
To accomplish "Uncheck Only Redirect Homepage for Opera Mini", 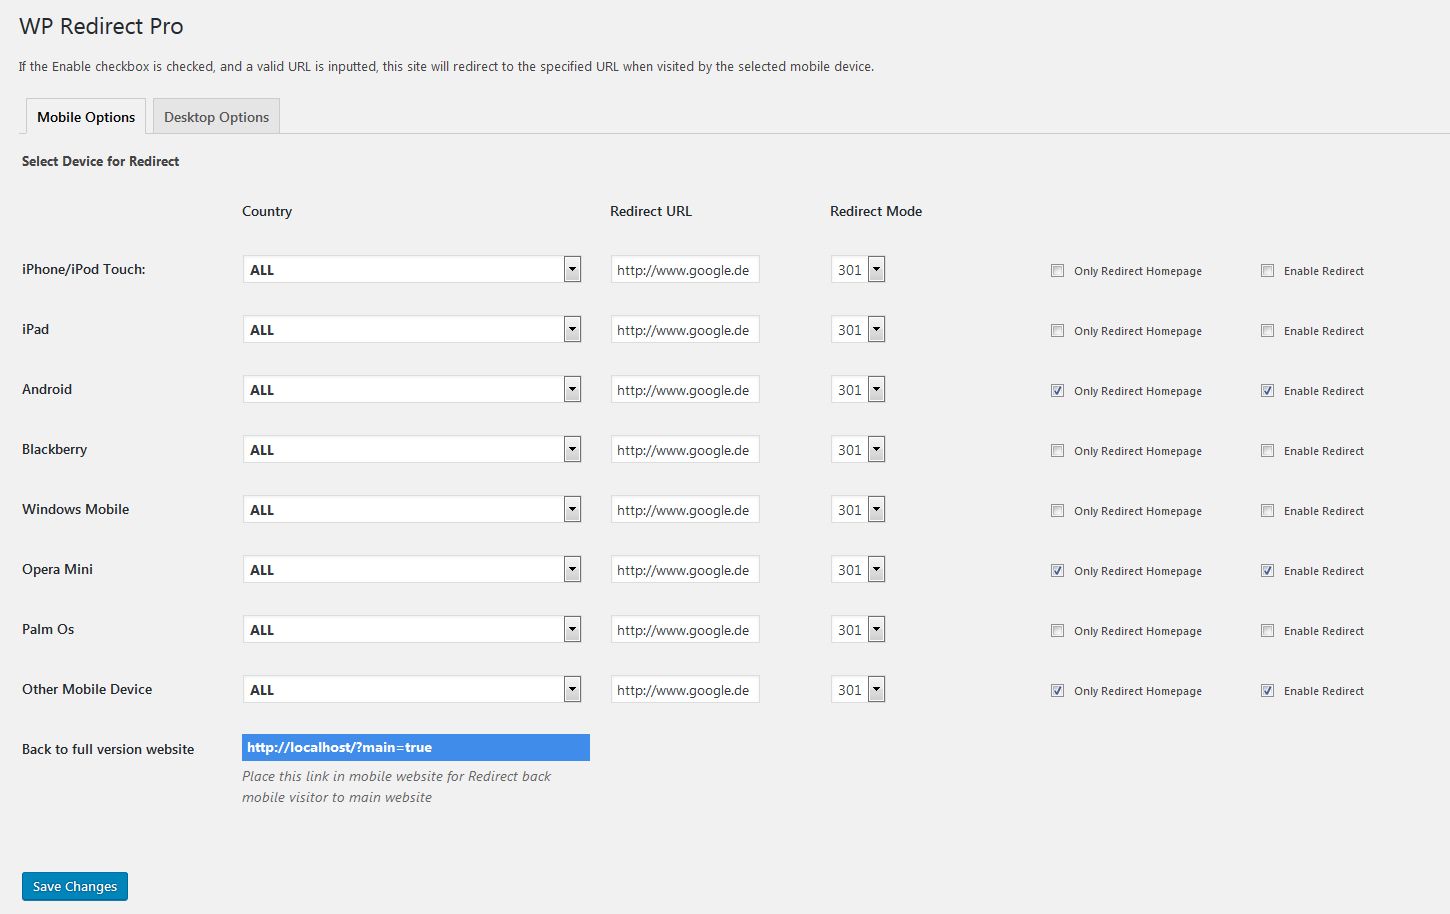I will [x=1057, y=570].
